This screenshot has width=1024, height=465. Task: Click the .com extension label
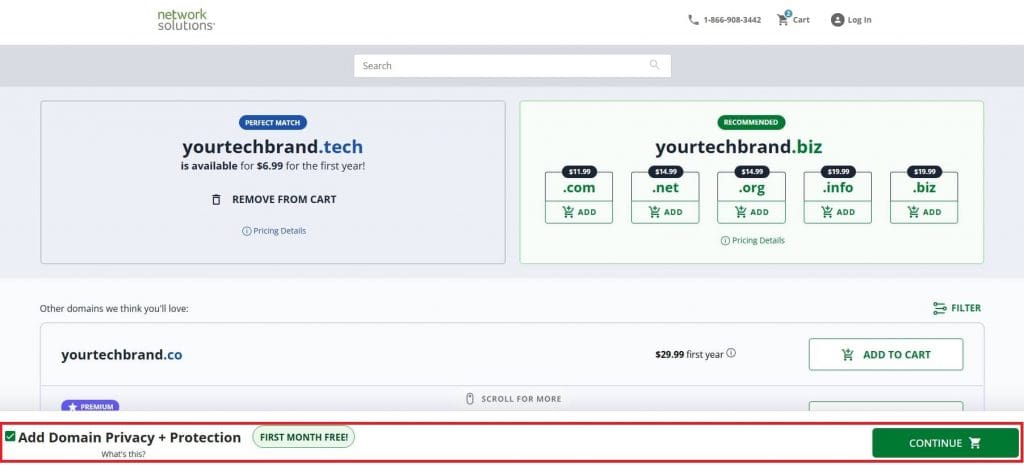[x=579, y=188]
